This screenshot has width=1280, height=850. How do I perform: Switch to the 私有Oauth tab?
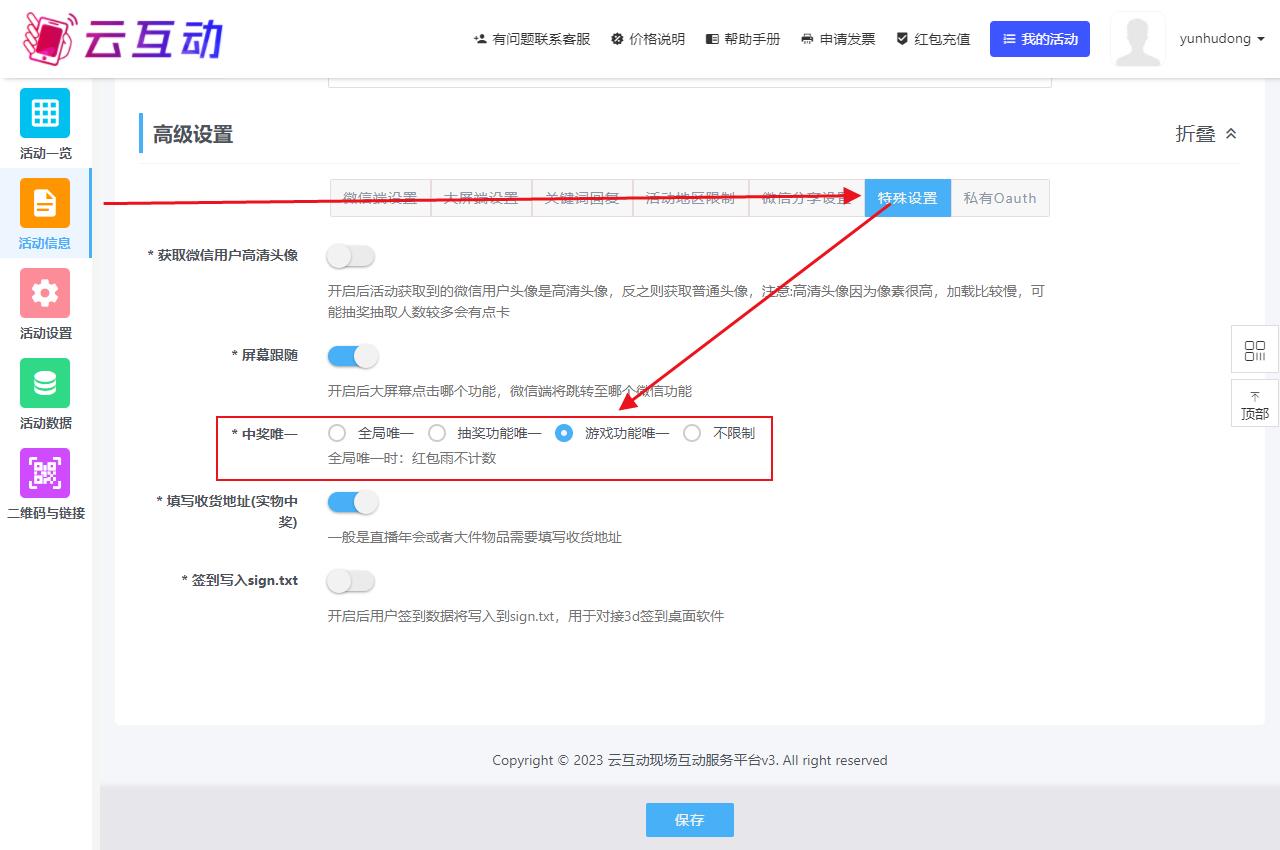click(x=999, y=198)
